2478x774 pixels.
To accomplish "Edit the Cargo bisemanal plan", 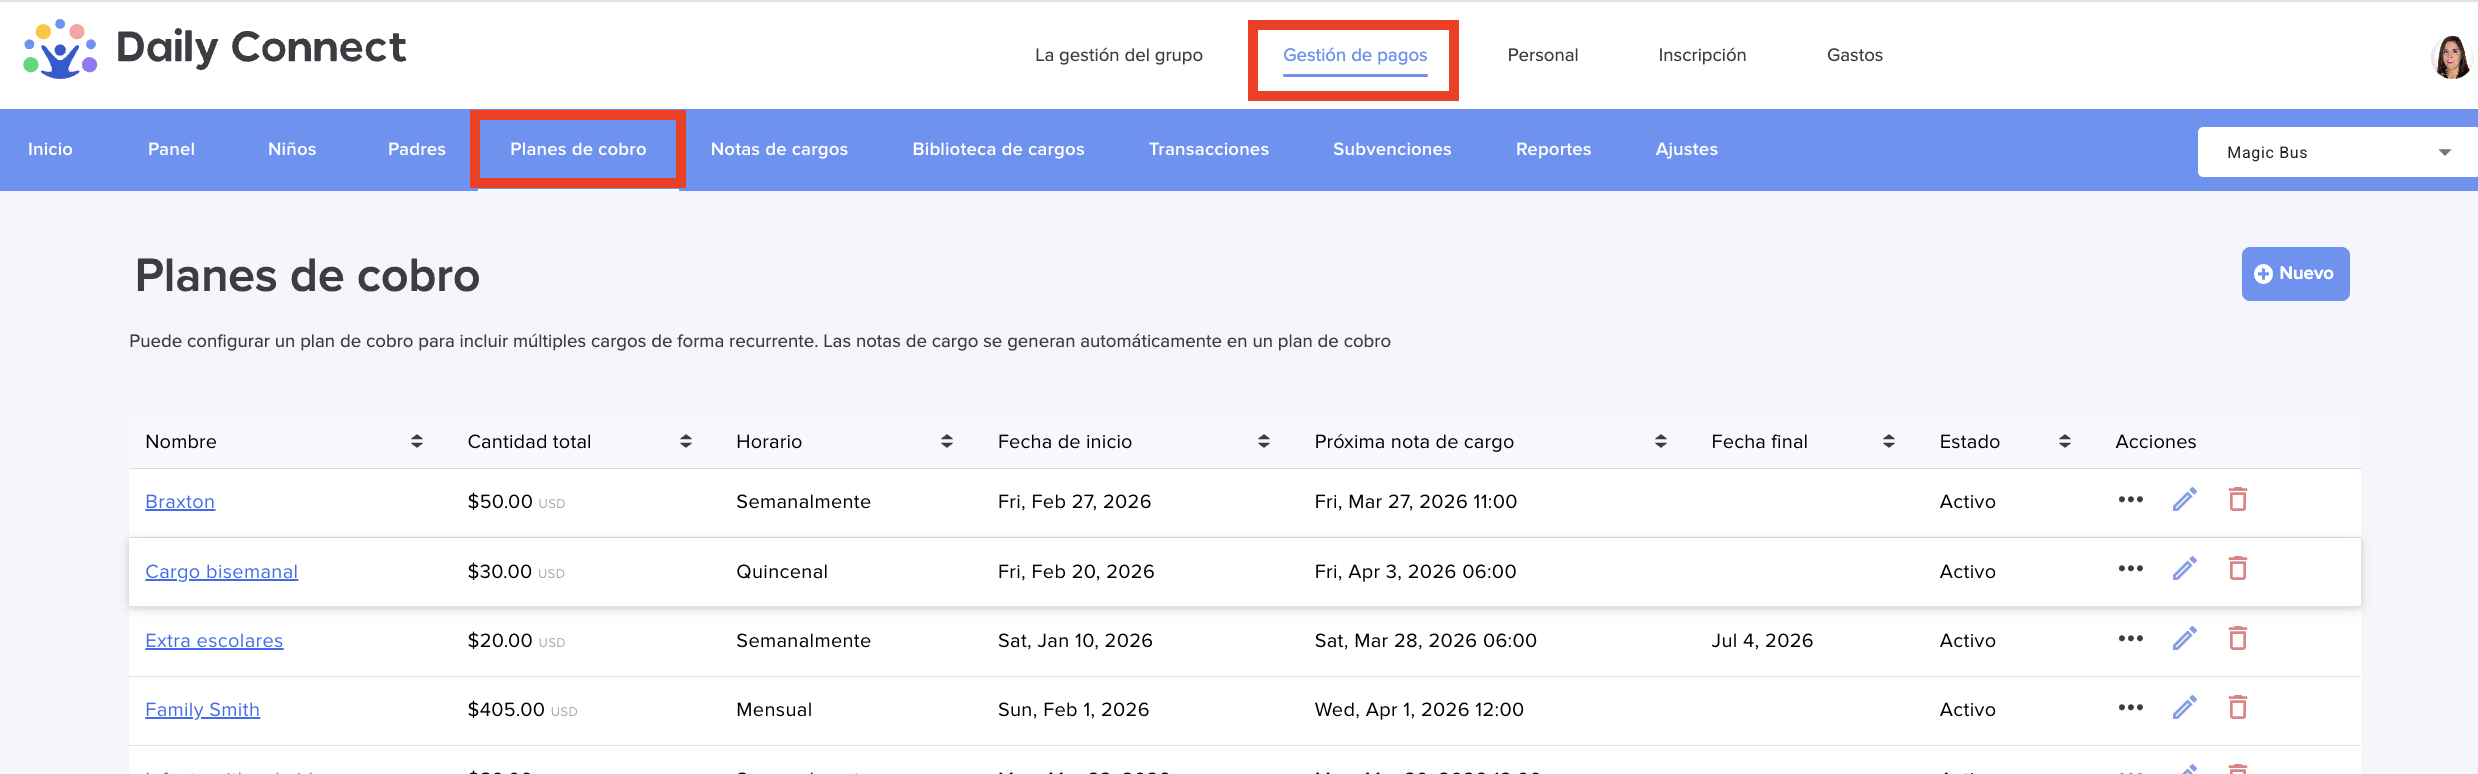I will [x=2185, y=568].
